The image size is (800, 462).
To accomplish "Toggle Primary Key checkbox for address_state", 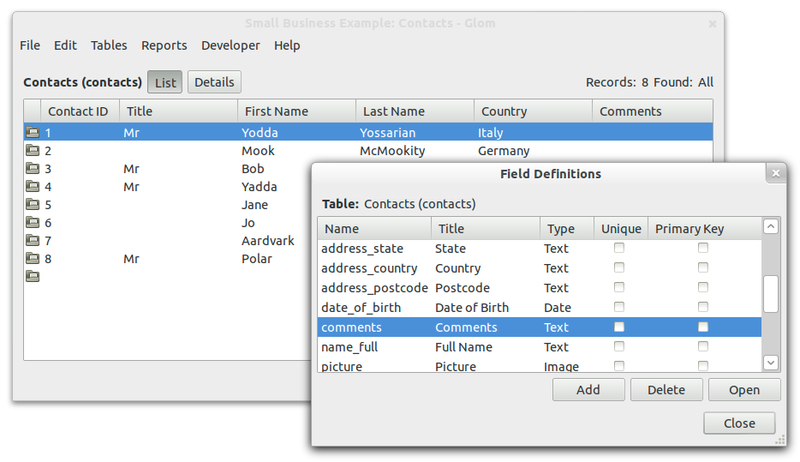I will tap(703, 248).
